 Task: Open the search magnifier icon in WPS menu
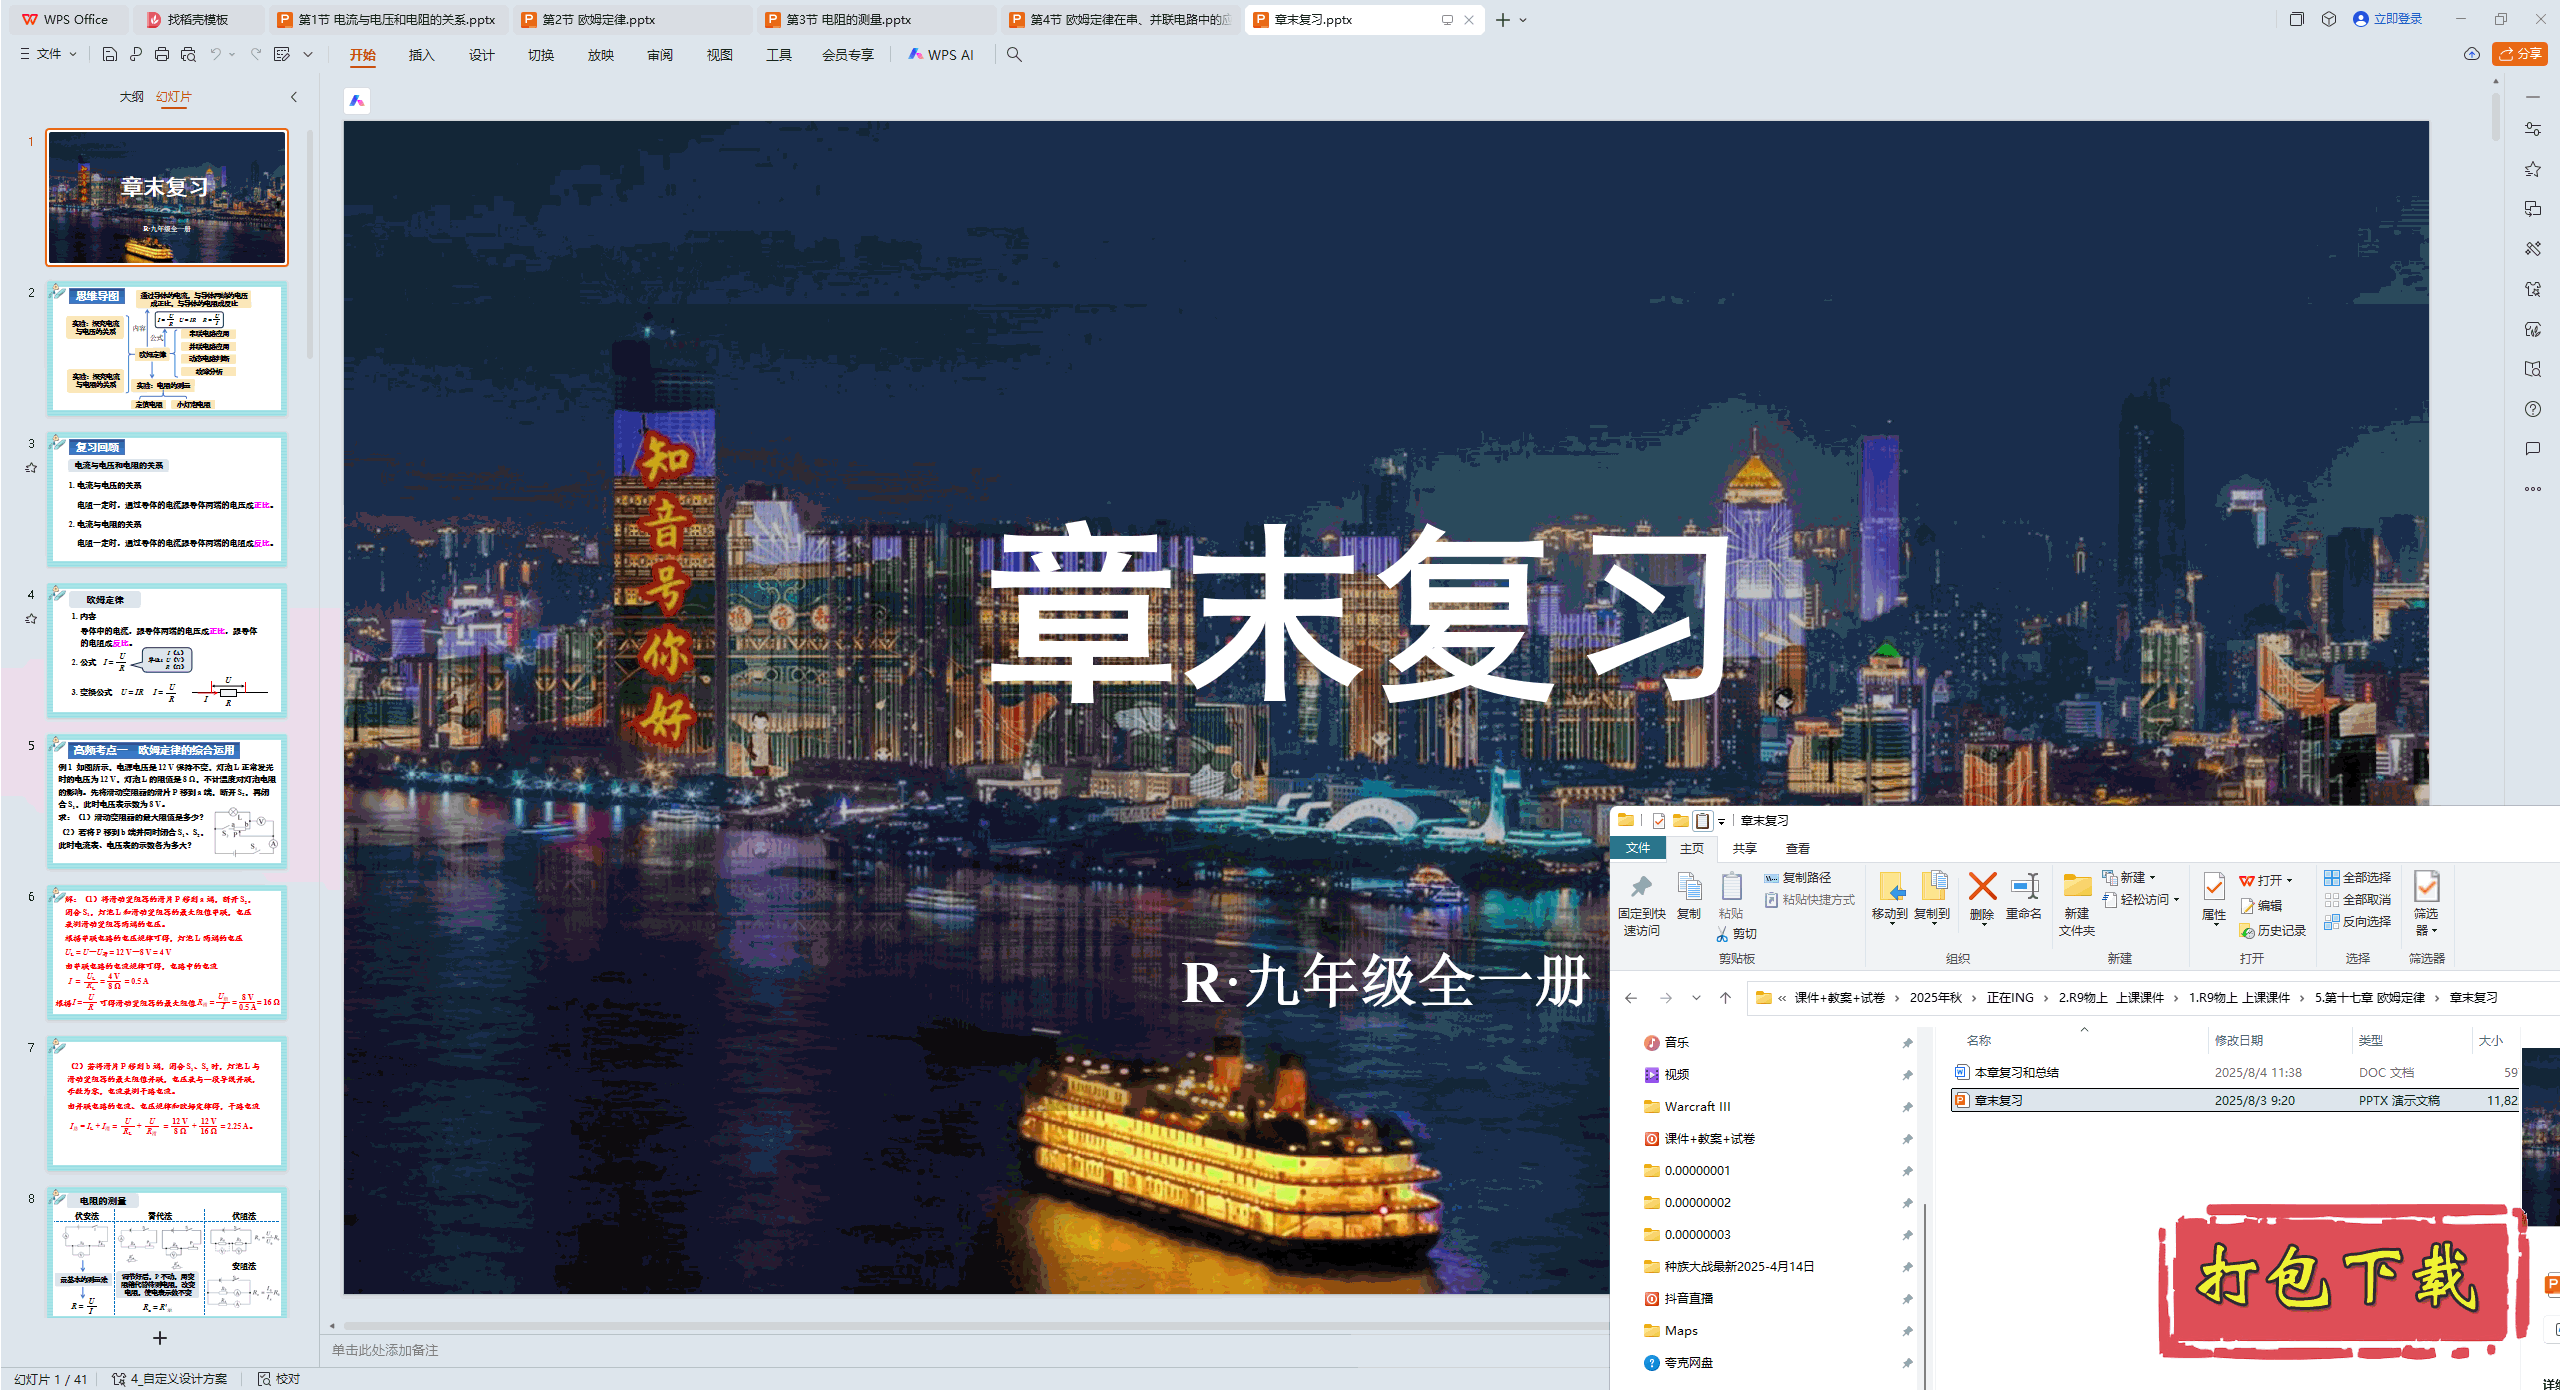tap(1014, 54)
